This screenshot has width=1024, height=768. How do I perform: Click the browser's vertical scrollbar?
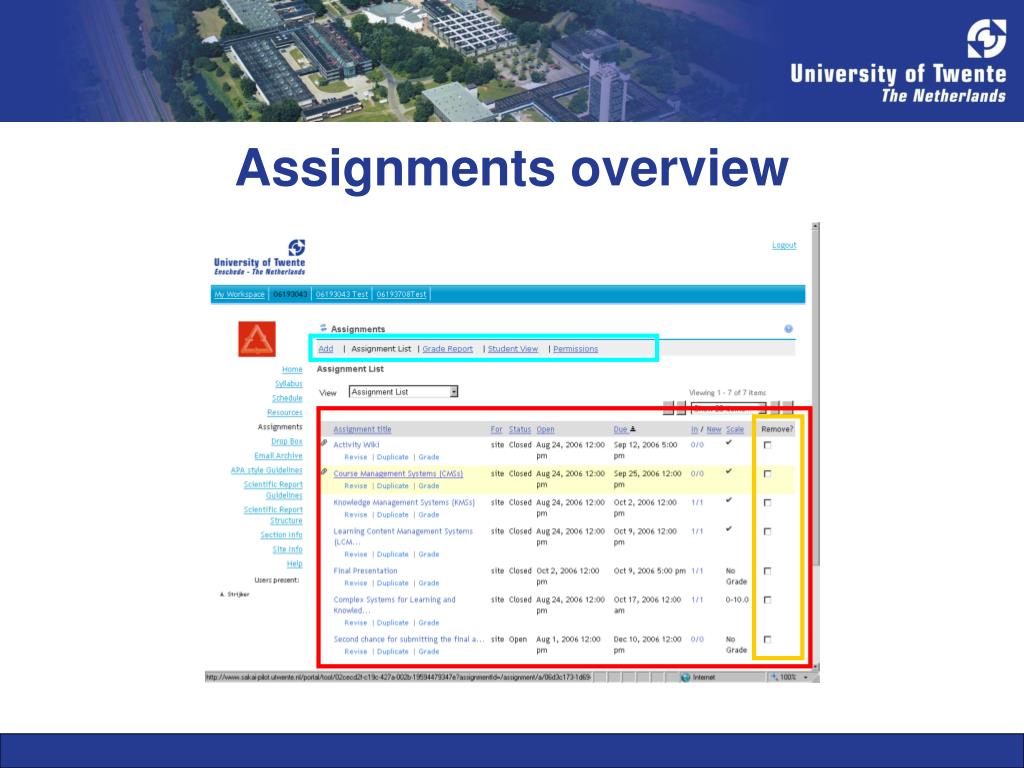pyautogui.click(x=816, y=446)
